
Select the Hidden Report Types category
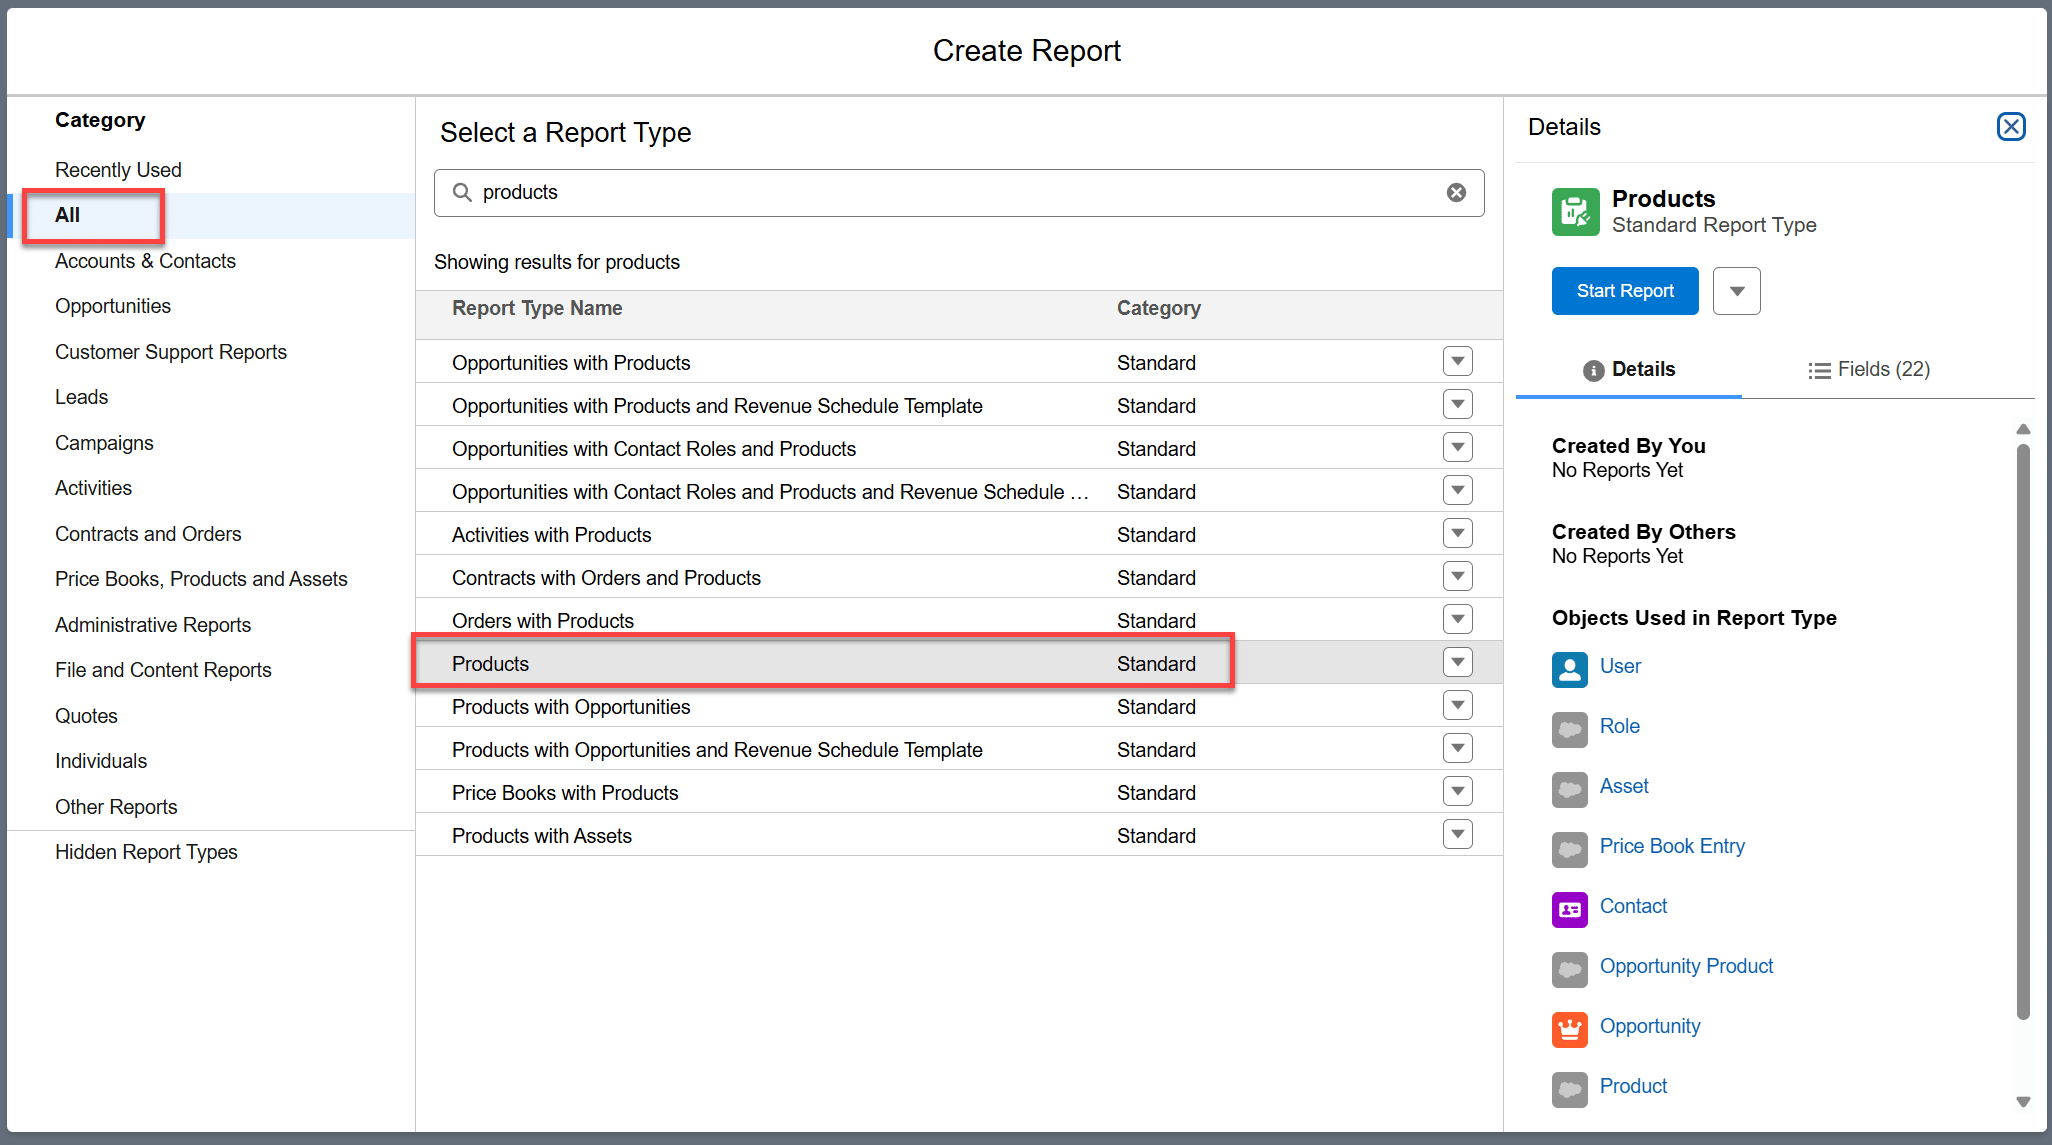pyautogui.click(x=146, y=852)
